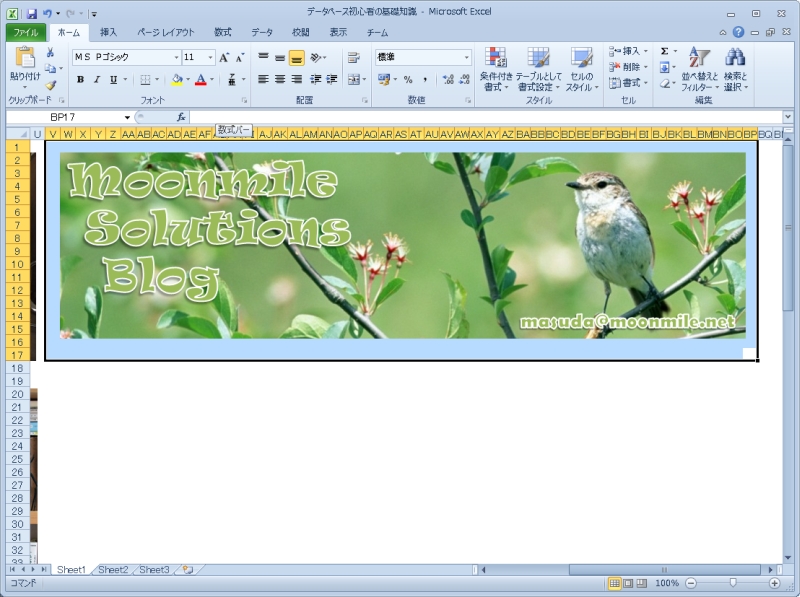Click the Insert Function fx icon

pyautogui.click(x=181, y=117)
